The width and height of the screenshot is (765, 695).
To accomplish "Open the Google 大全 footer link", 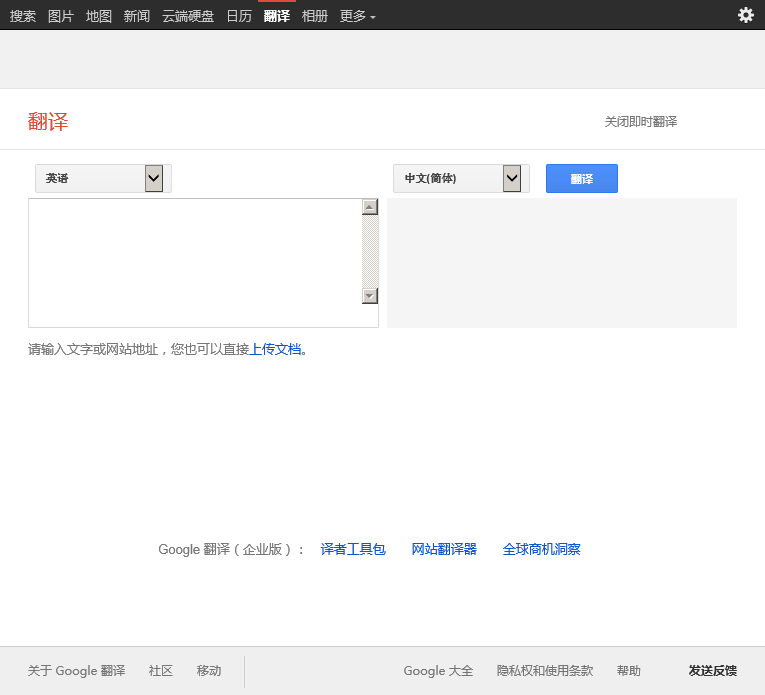I will pos(438,671).
